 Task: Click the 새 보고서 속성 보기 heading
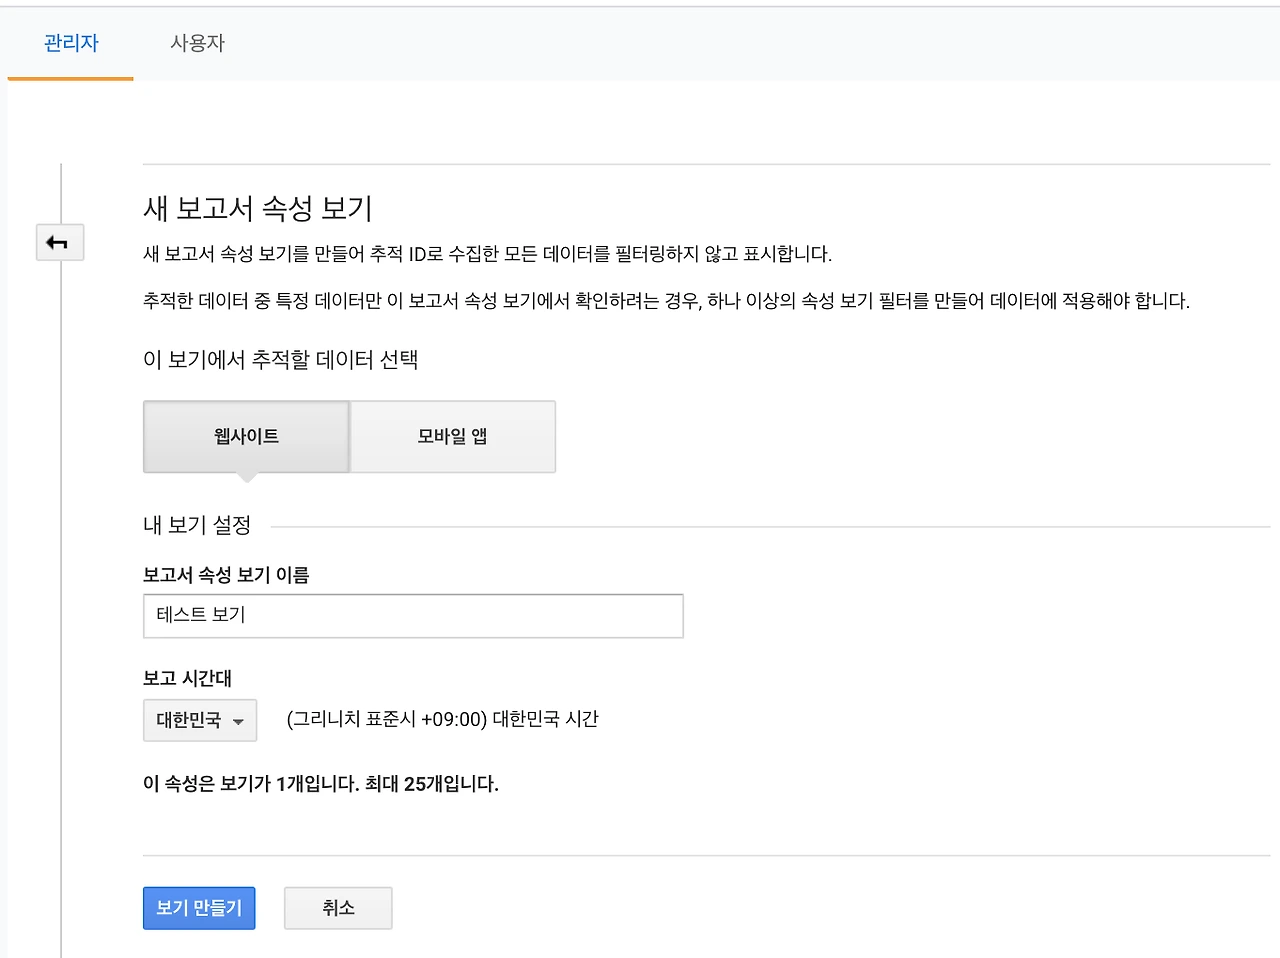tap(258, 208)
